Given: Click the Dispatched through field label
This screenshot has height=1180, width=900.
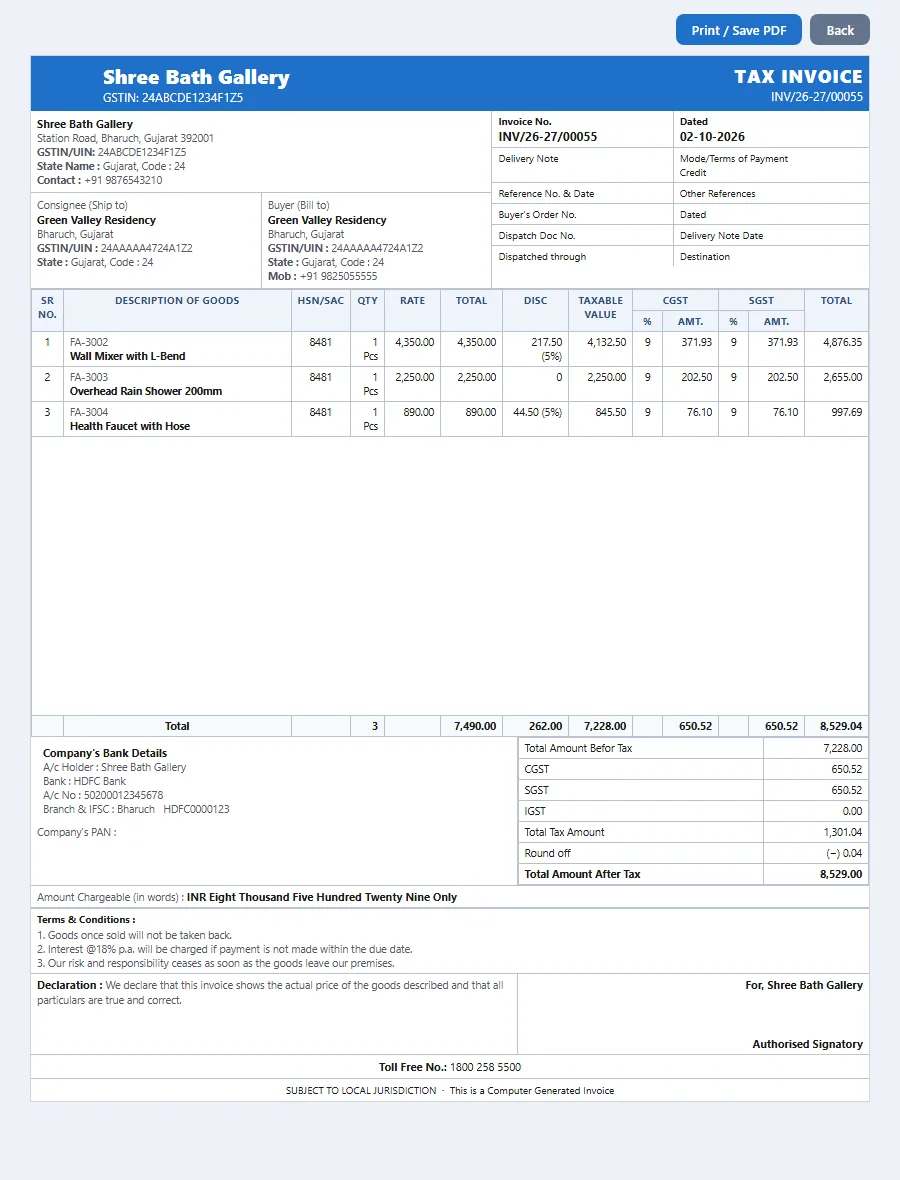Looking at the screenshot, I should [x=542, y=257].
